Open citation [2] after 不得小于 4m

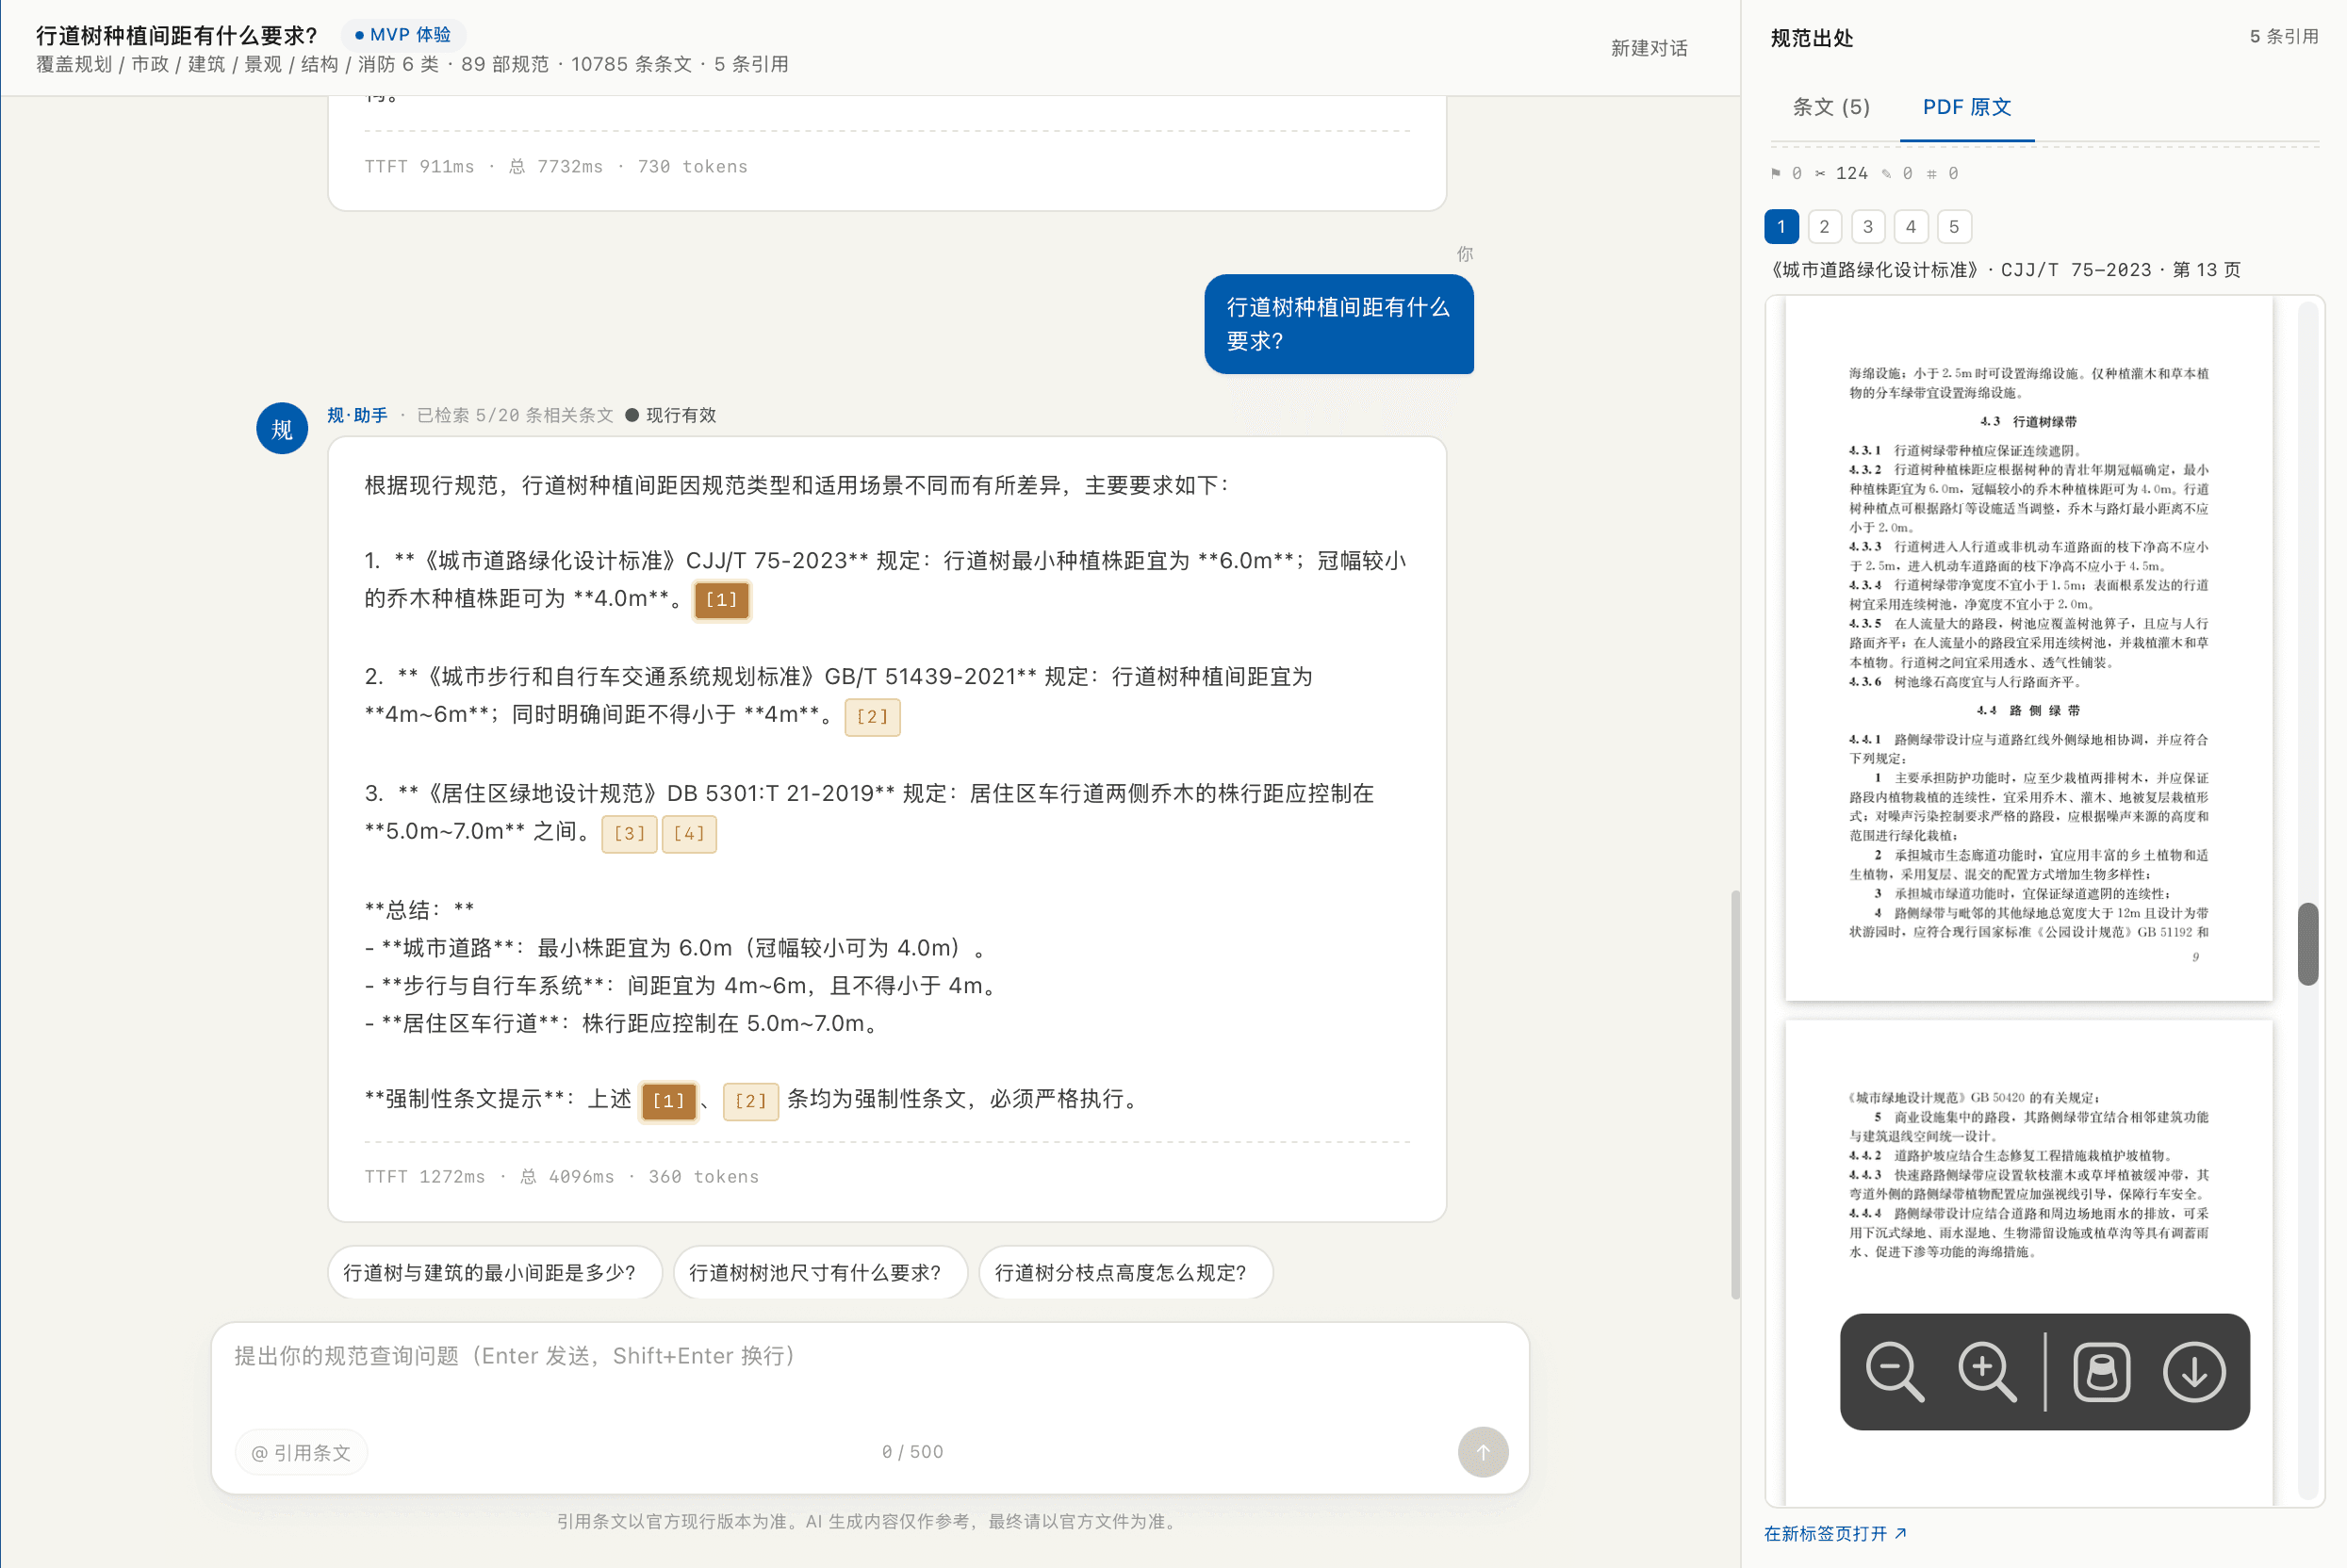pyautogui.click(x=872, y=716)
